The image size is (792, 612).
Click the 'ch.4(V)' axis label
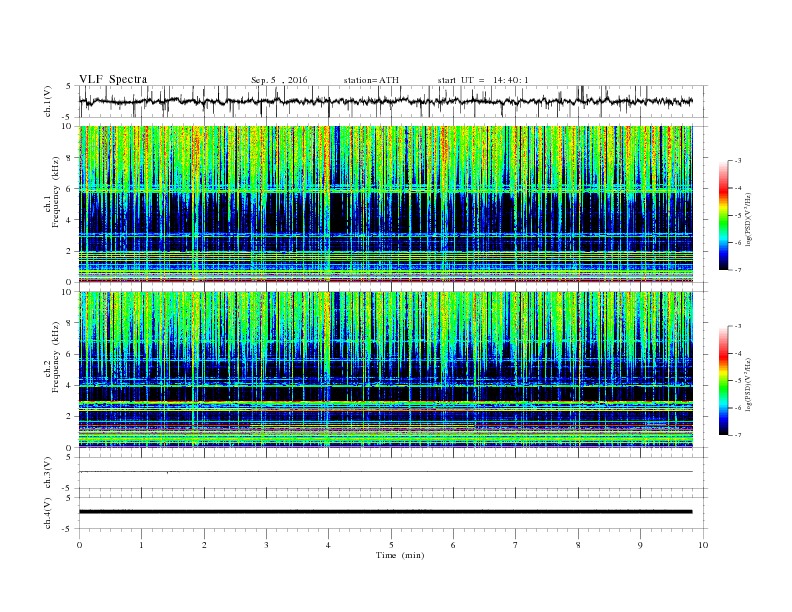pyautogui.click(x=47, y=513)
